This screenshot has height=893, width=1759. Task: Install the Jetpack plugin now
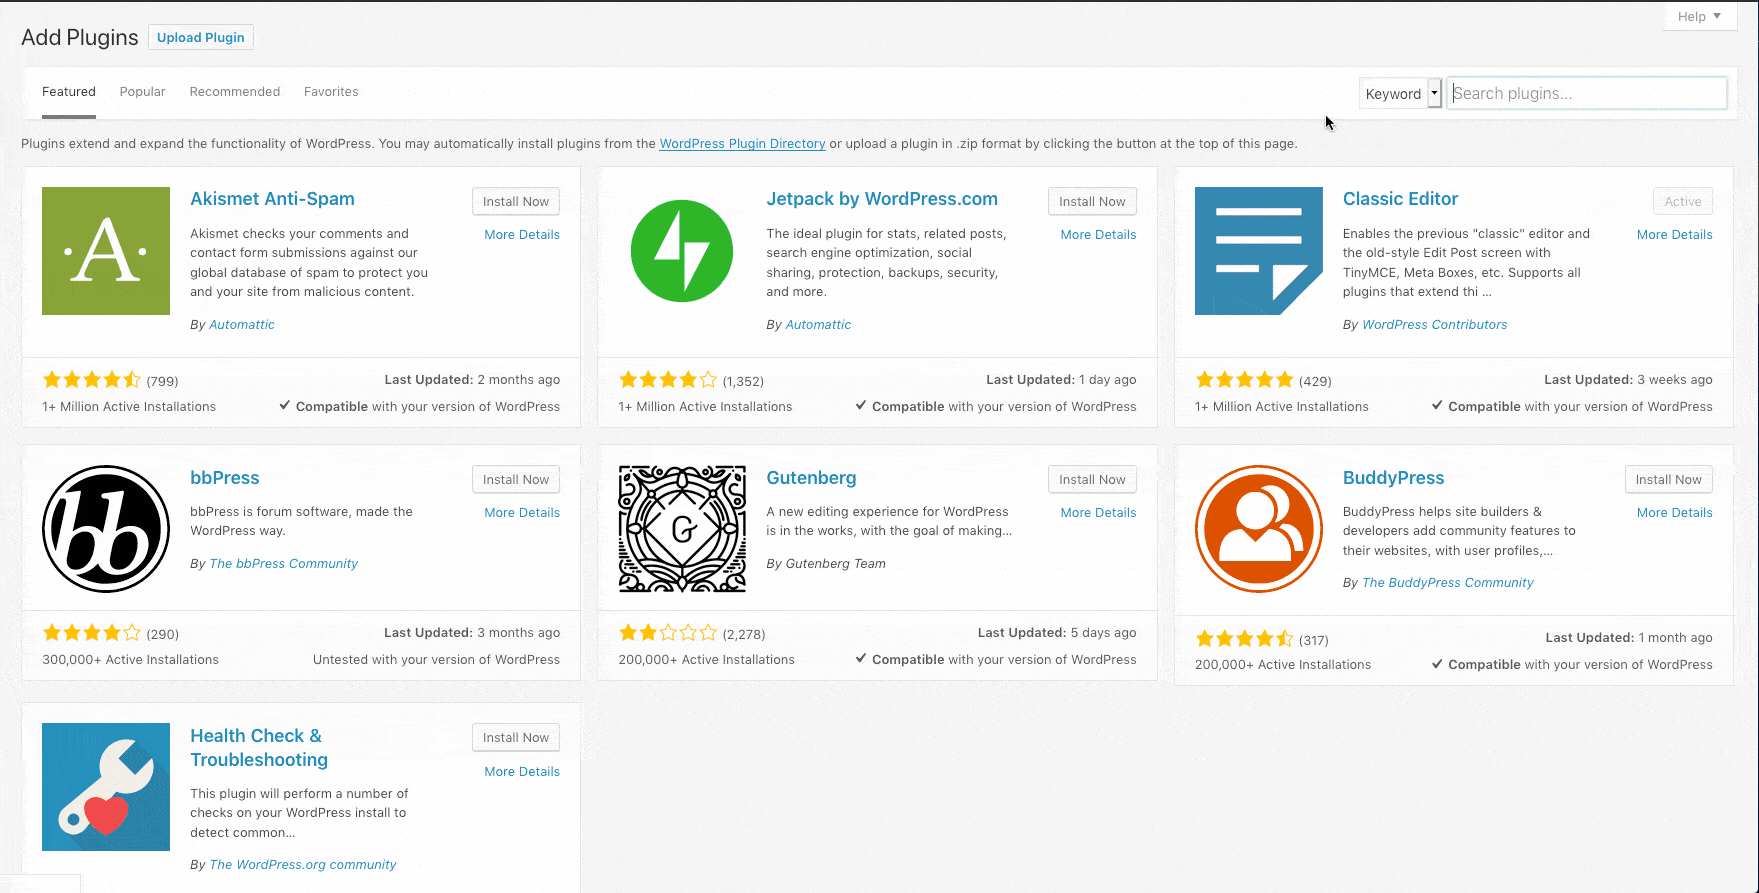coord(1092,201)
